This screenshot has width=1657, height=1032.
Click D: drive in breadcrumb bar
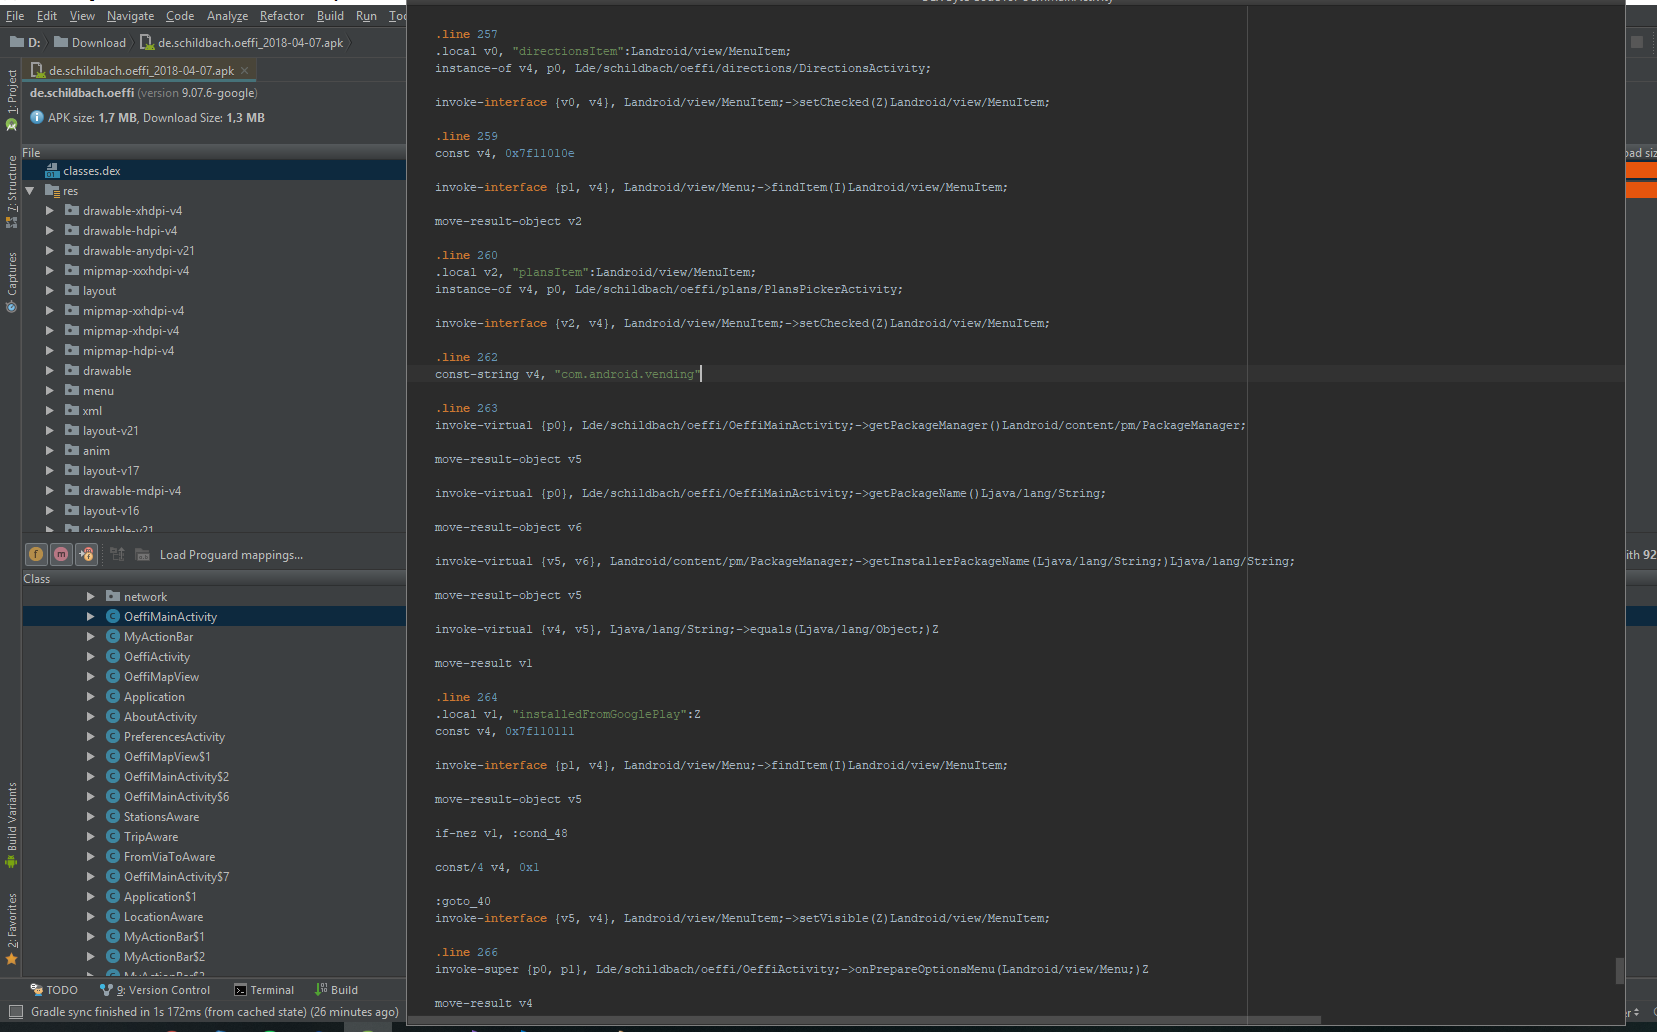25,43
